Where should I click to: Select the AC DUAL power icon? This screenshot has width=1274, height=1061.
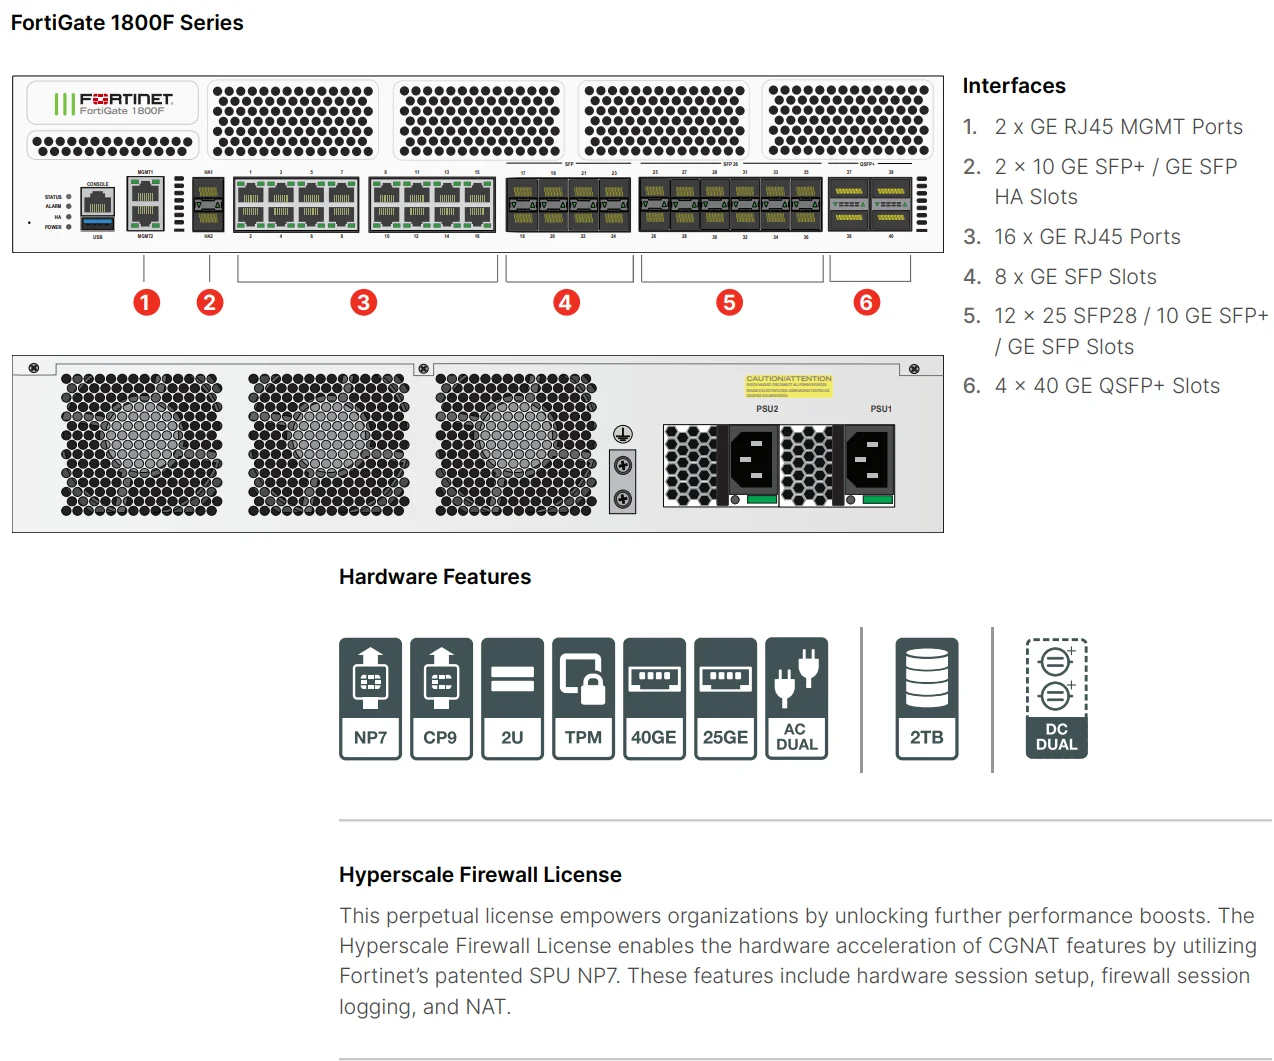[796, 698]
